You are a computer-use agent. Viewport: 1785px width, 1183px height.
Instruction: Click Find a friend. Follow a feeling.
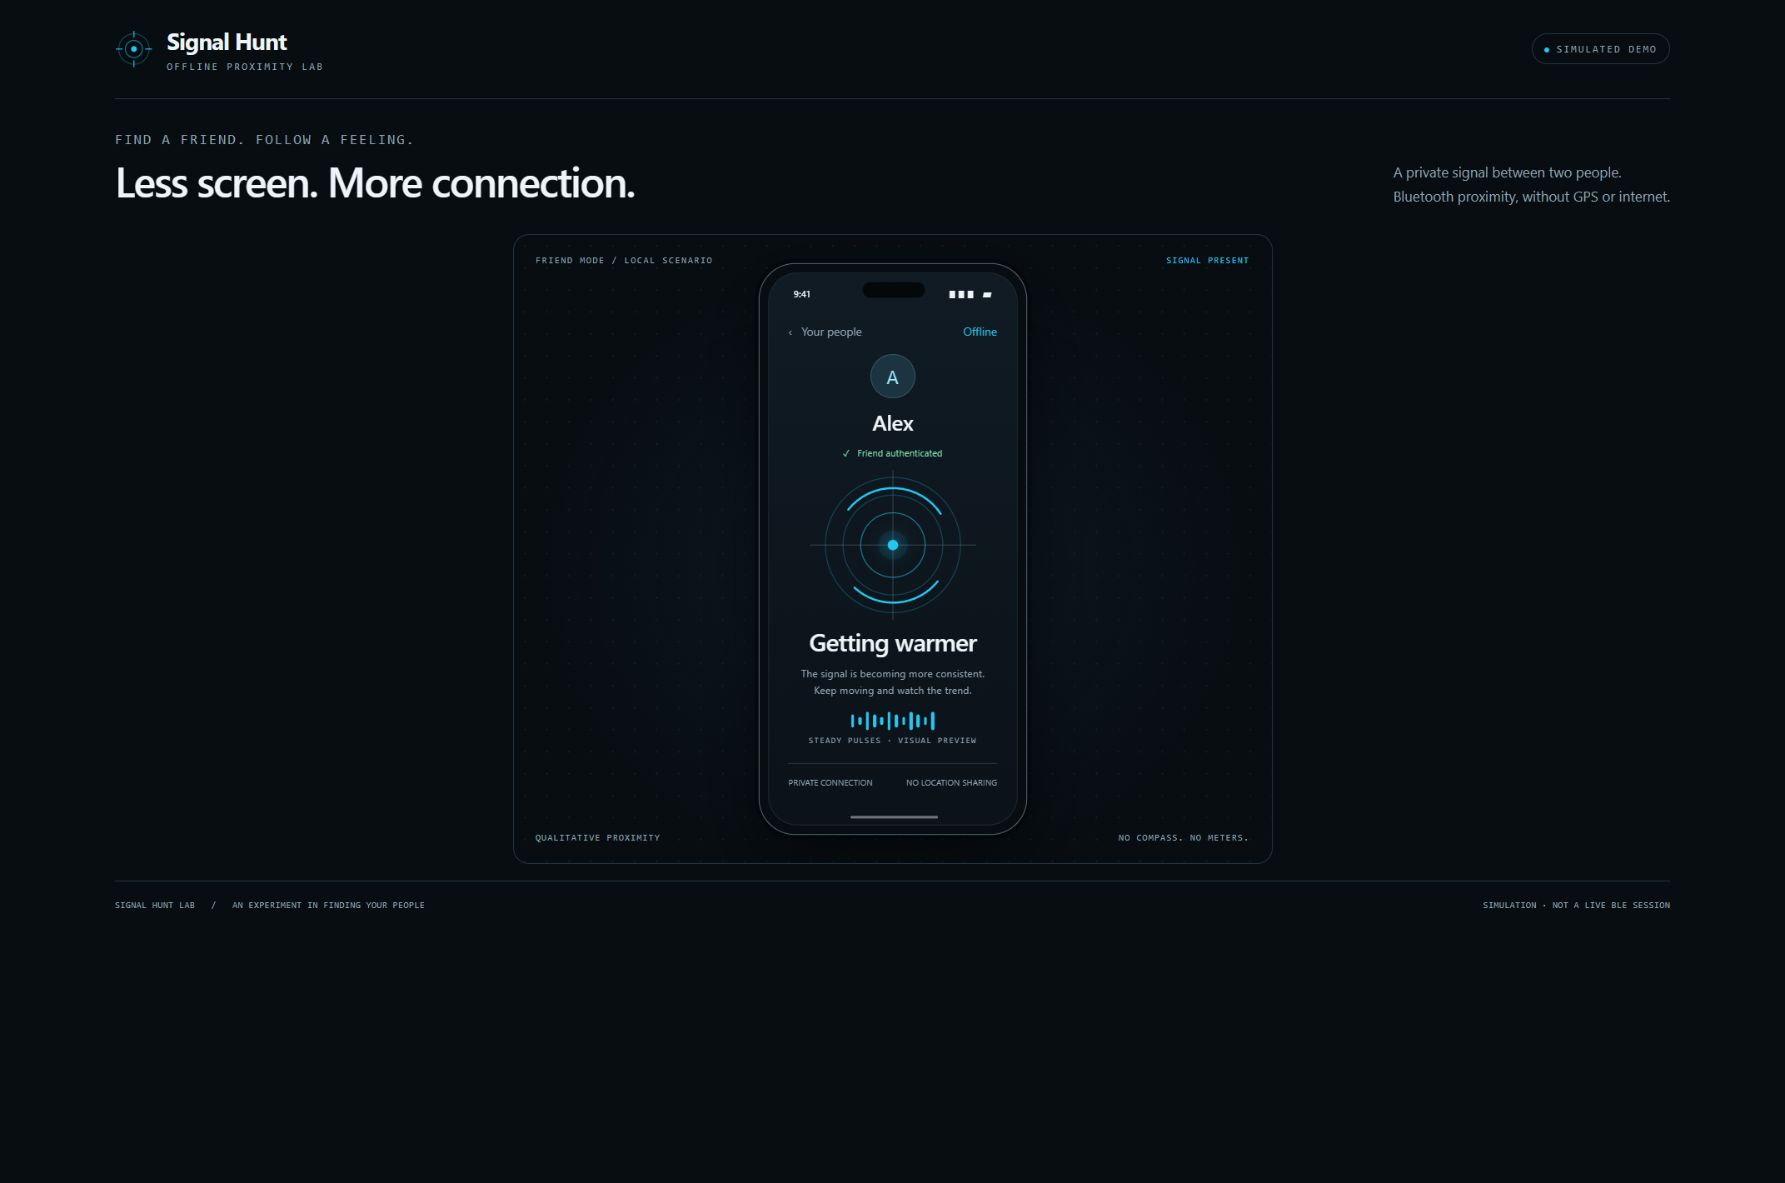tap(264, 140)
